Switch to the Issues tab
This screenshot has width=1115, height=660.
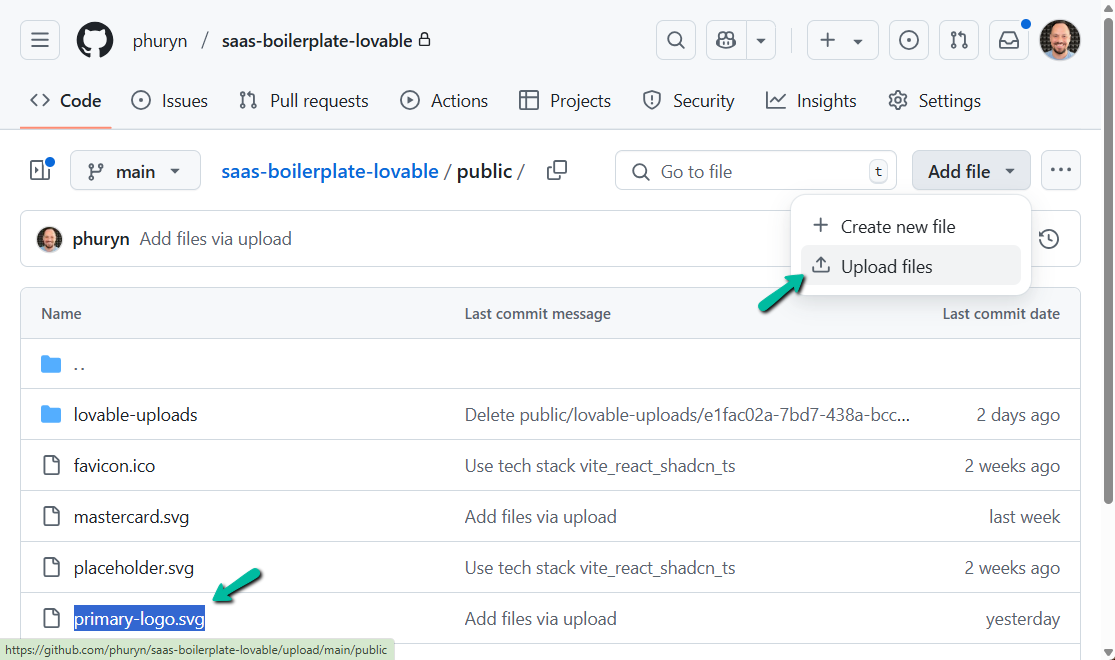pos(169,101)
